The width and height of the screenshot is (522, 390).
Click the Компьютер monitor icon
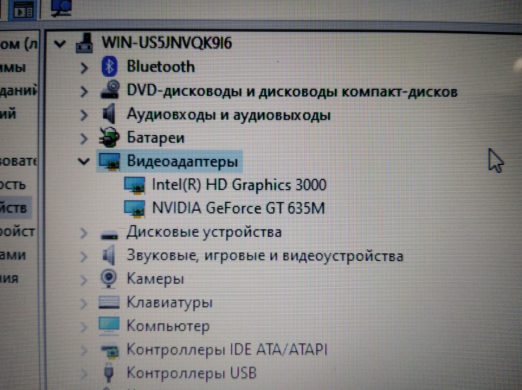click(109, 326)
